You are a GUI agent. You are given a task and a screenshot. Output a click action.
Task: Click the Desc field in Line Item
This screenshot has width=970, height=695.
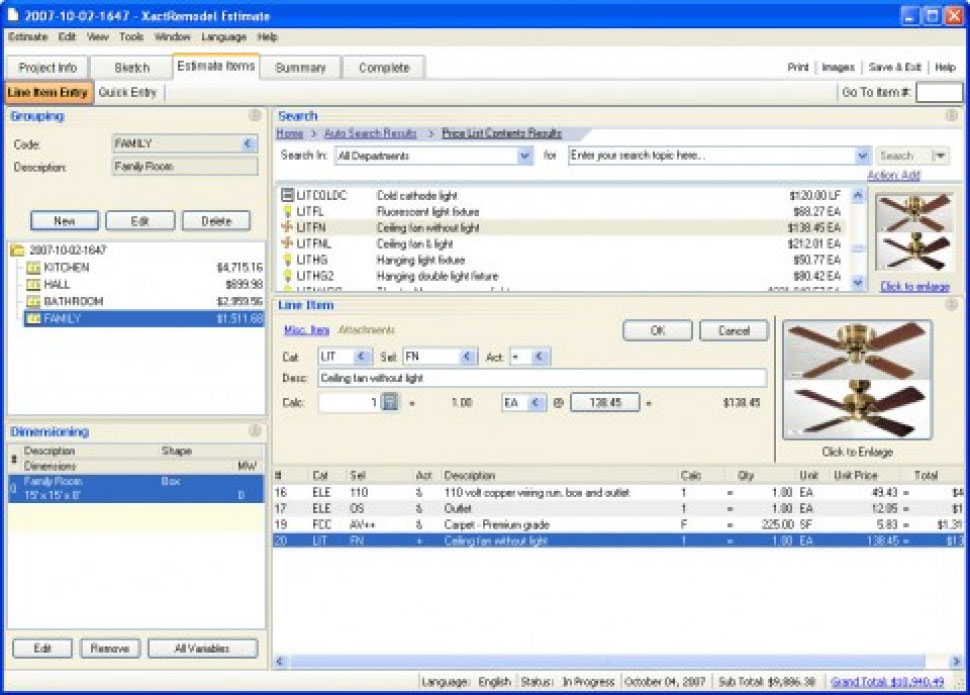pyautogui.click(x=542, y=378)
